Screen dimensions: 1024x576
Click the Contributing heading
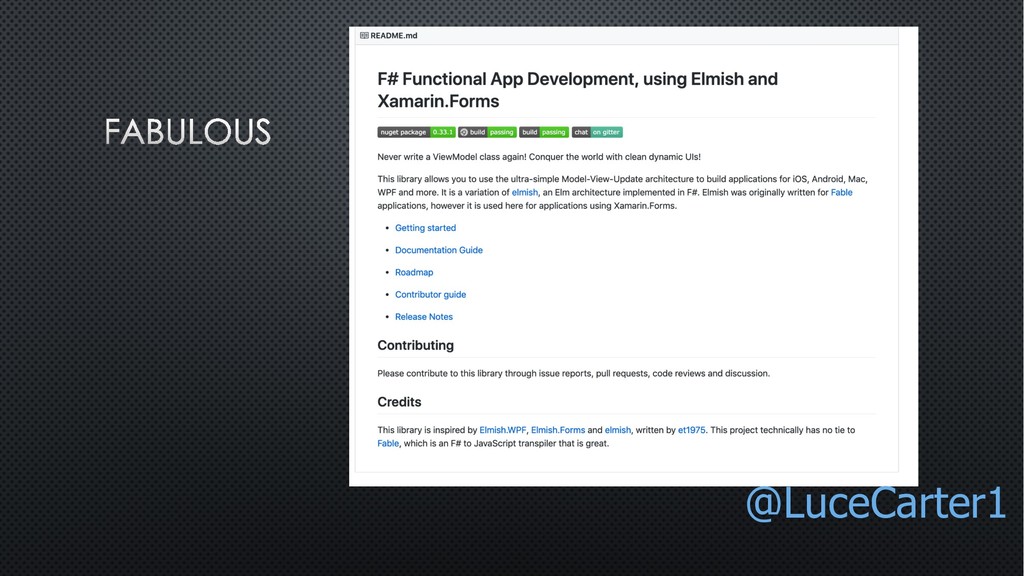415,345
